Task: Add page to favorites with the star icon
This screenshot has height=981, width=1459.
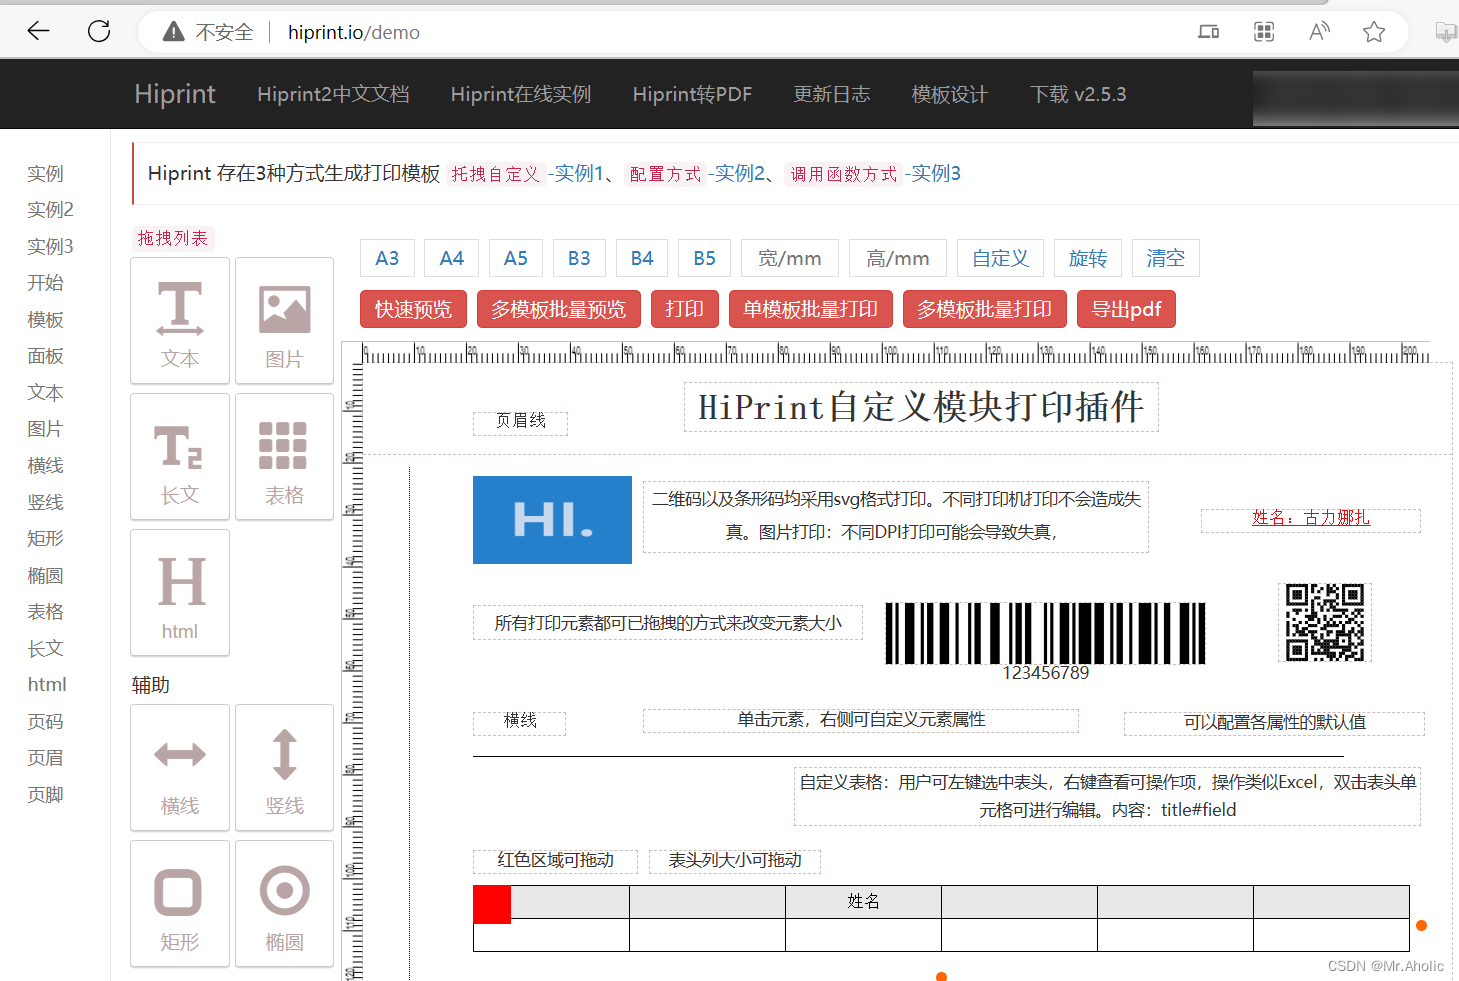Action: coord(1374,32)
